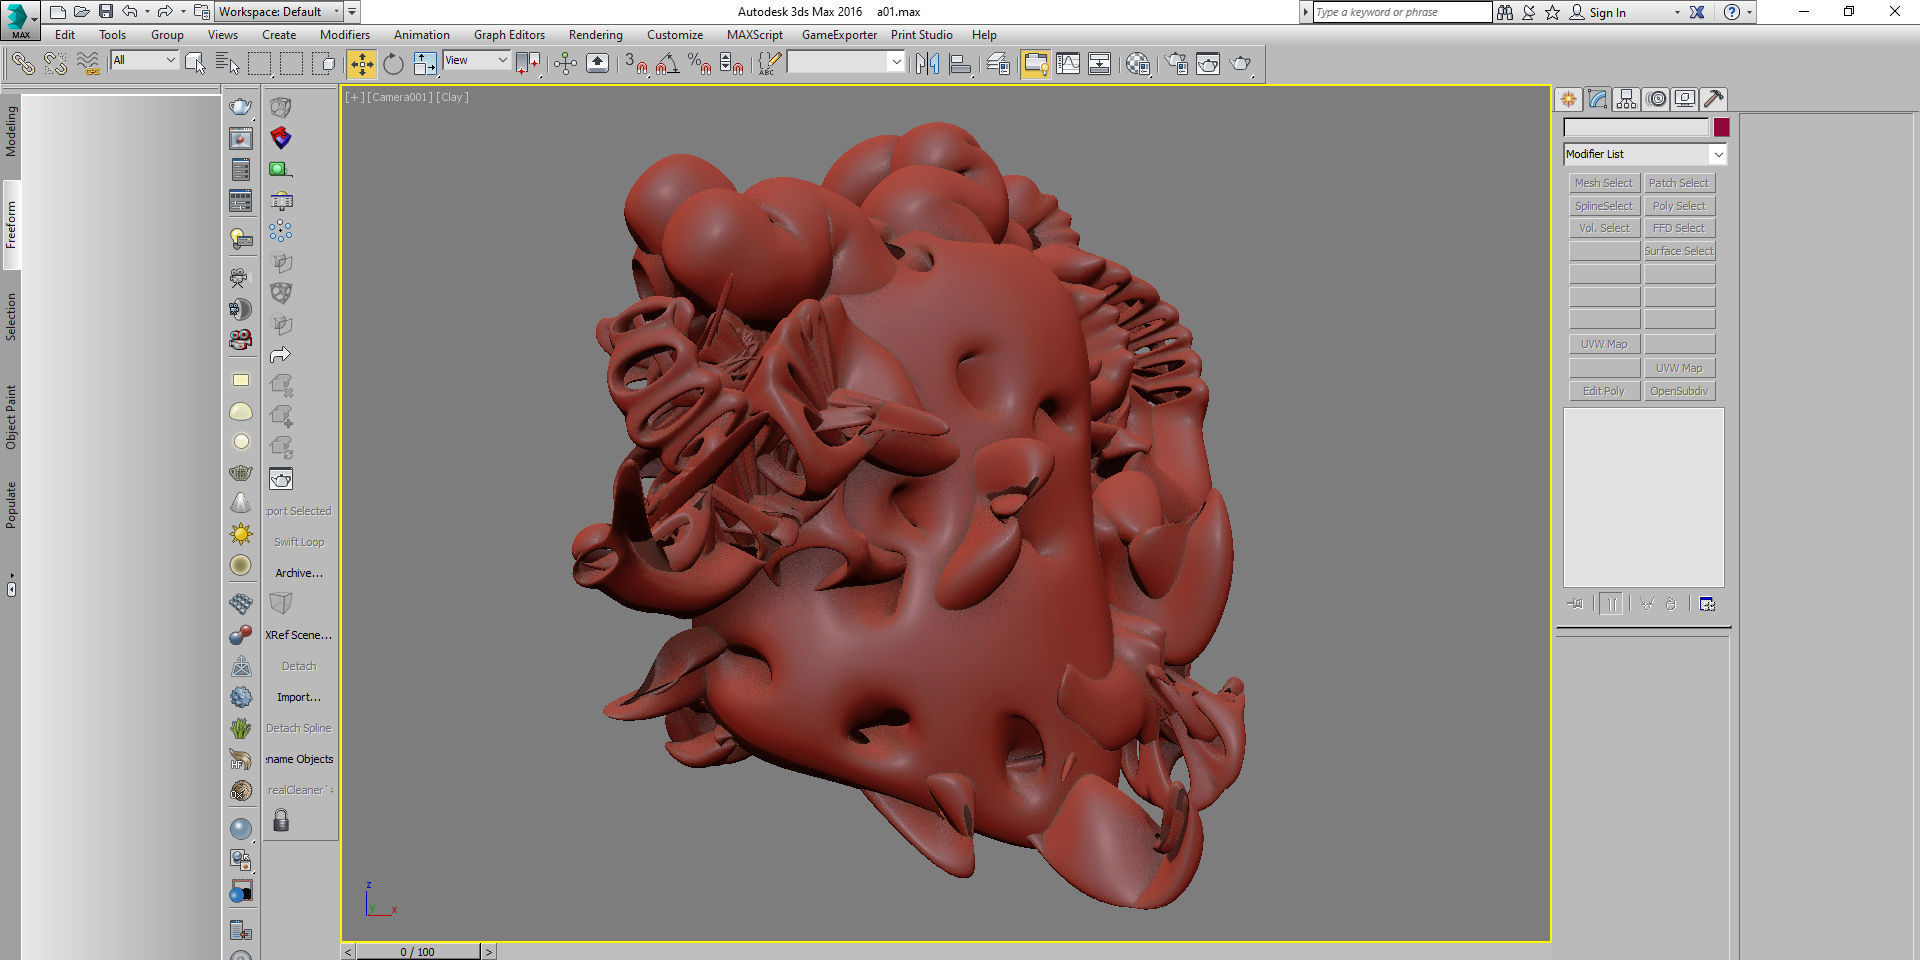Viewport: 1920px width, 960px height.
Task: Click the Render Production teapot icon
Action: pyautogui.click(x=1241, y=64)
